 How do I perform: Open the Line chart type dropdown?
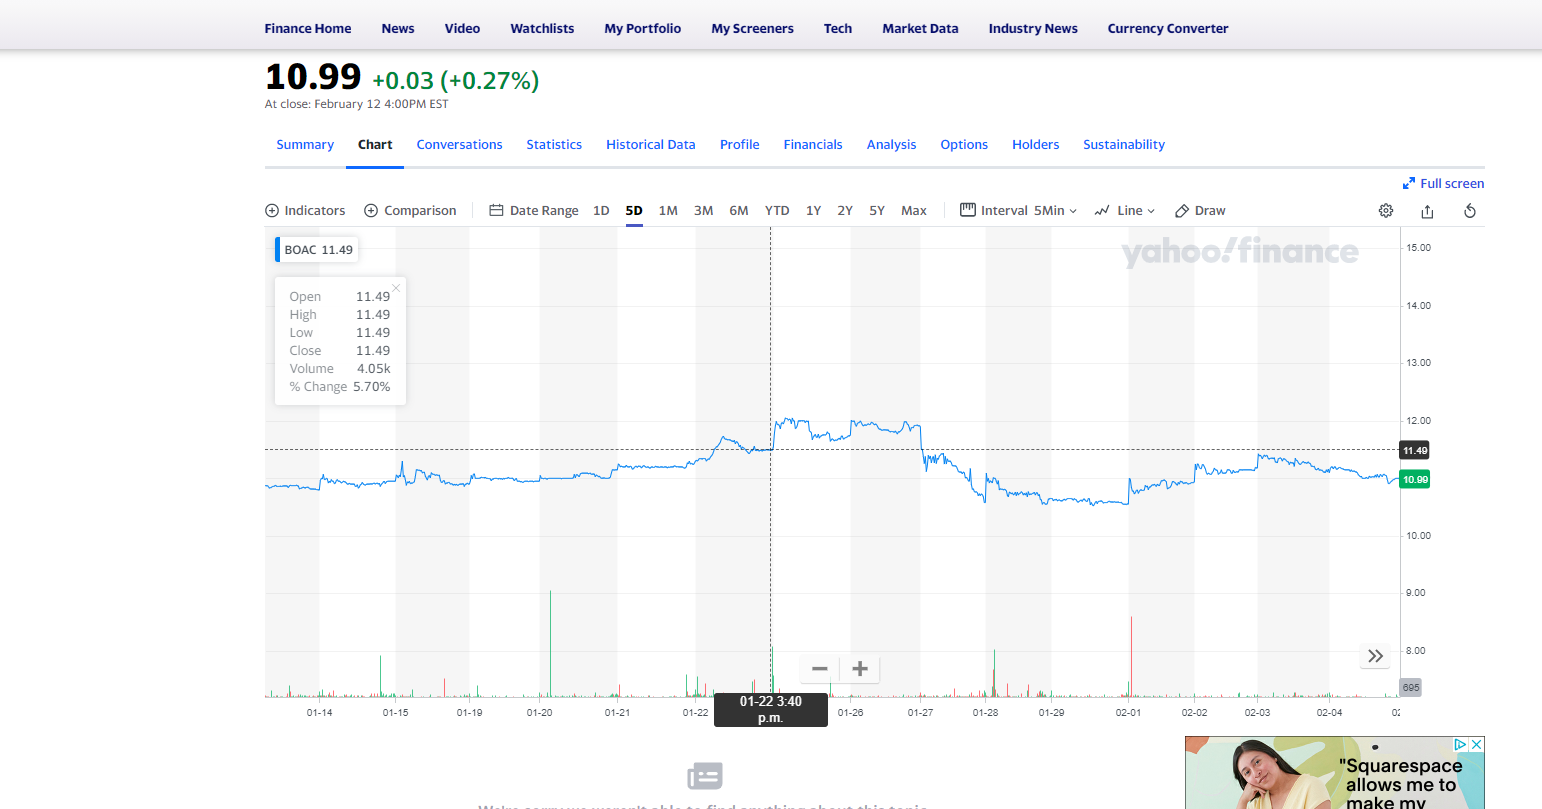pos(1125,211)
